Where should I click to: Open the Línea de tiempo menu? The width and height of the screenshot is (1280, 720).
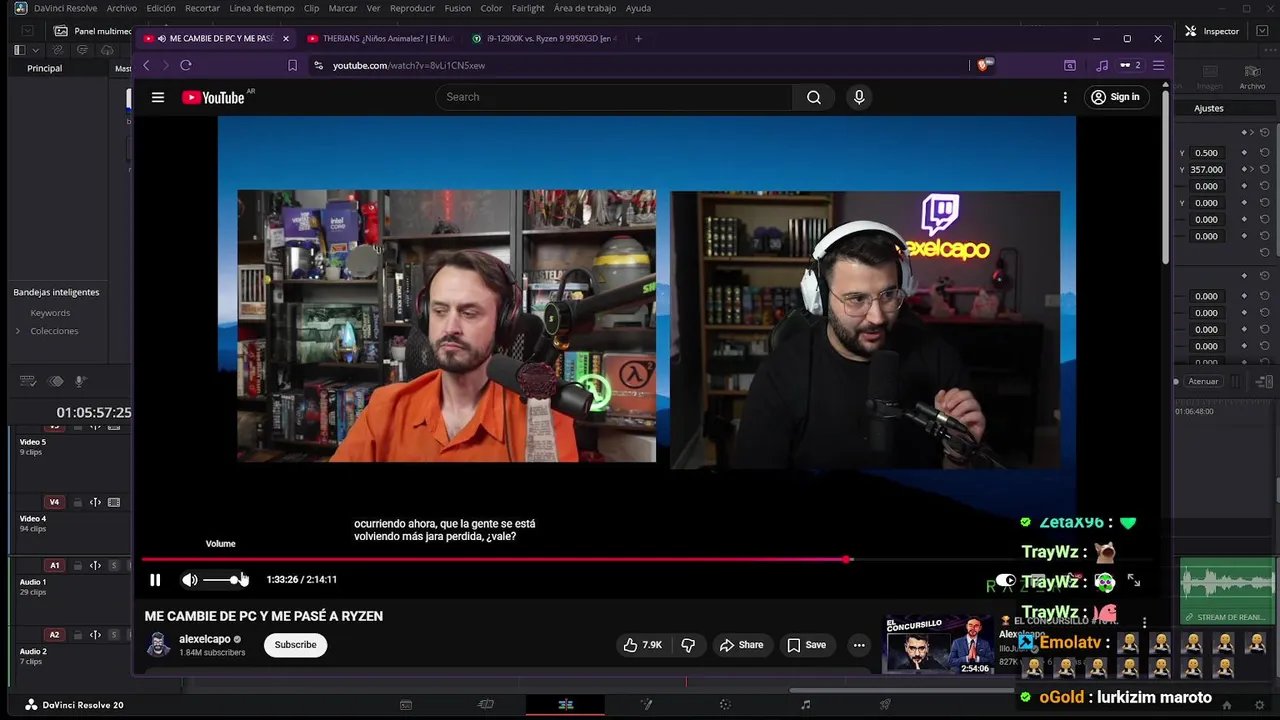tap(262, 8)
